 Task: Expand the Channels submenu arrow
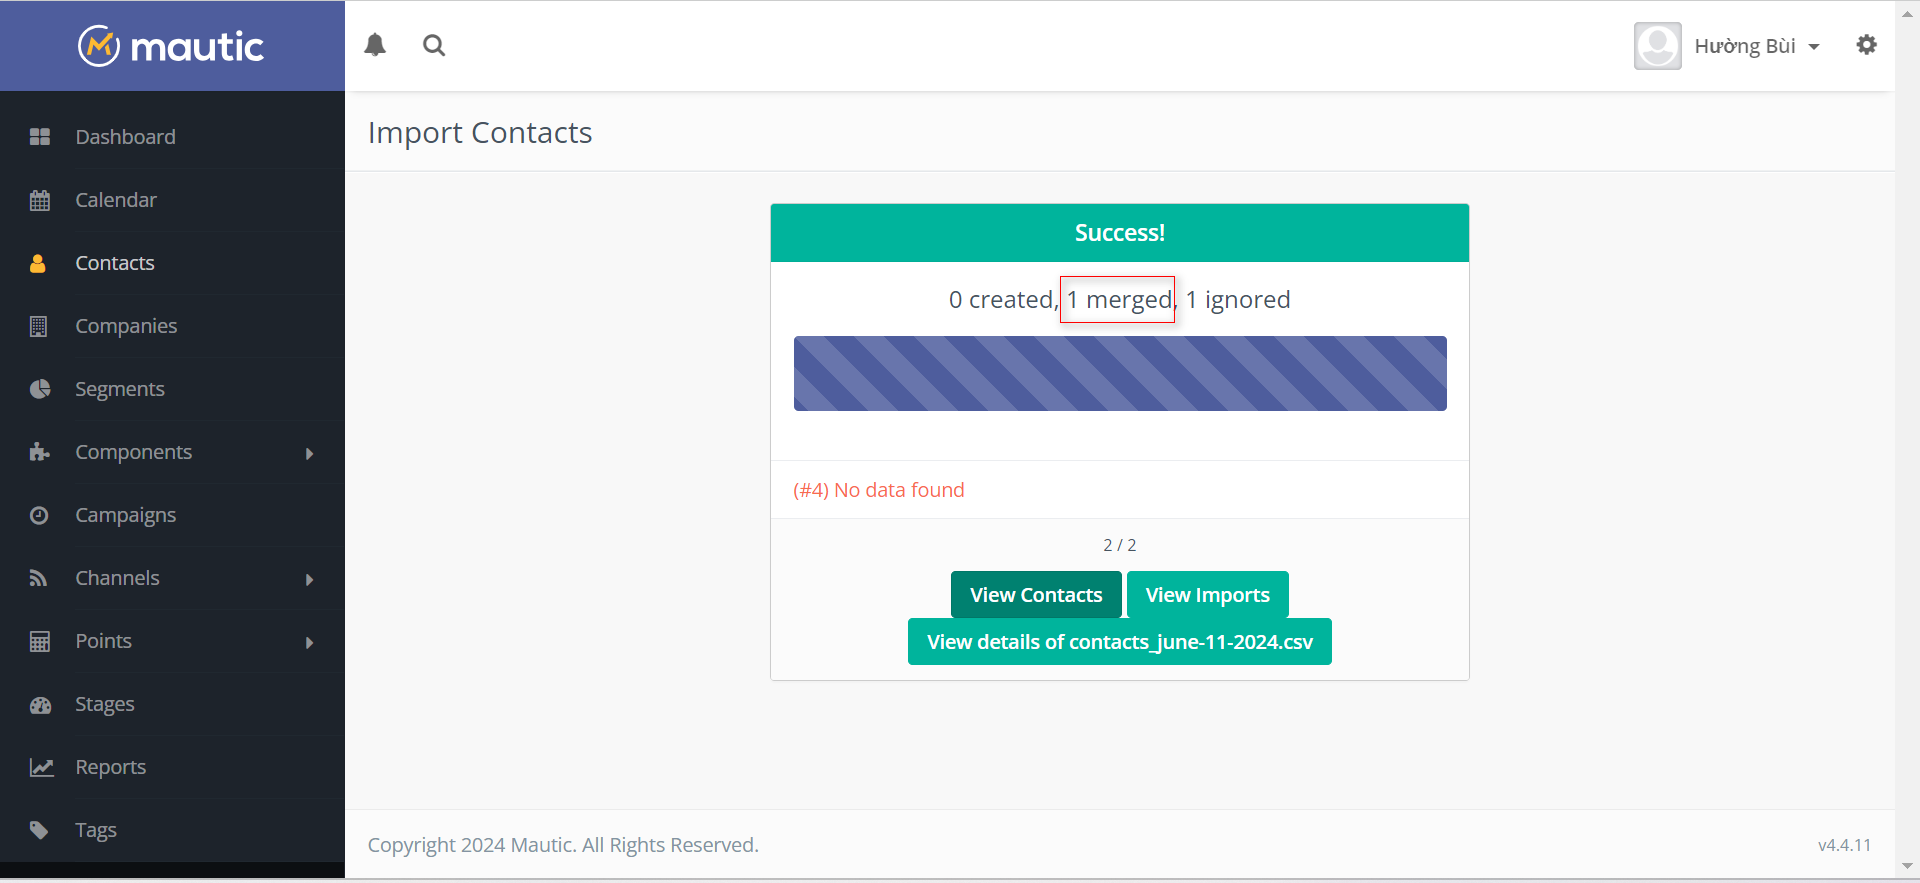309,579
